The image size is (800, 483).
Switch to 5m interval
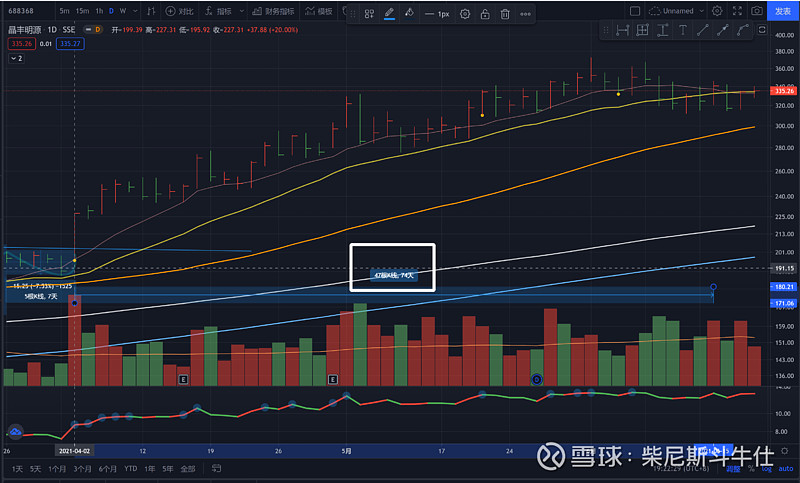(x=64, y=11)
